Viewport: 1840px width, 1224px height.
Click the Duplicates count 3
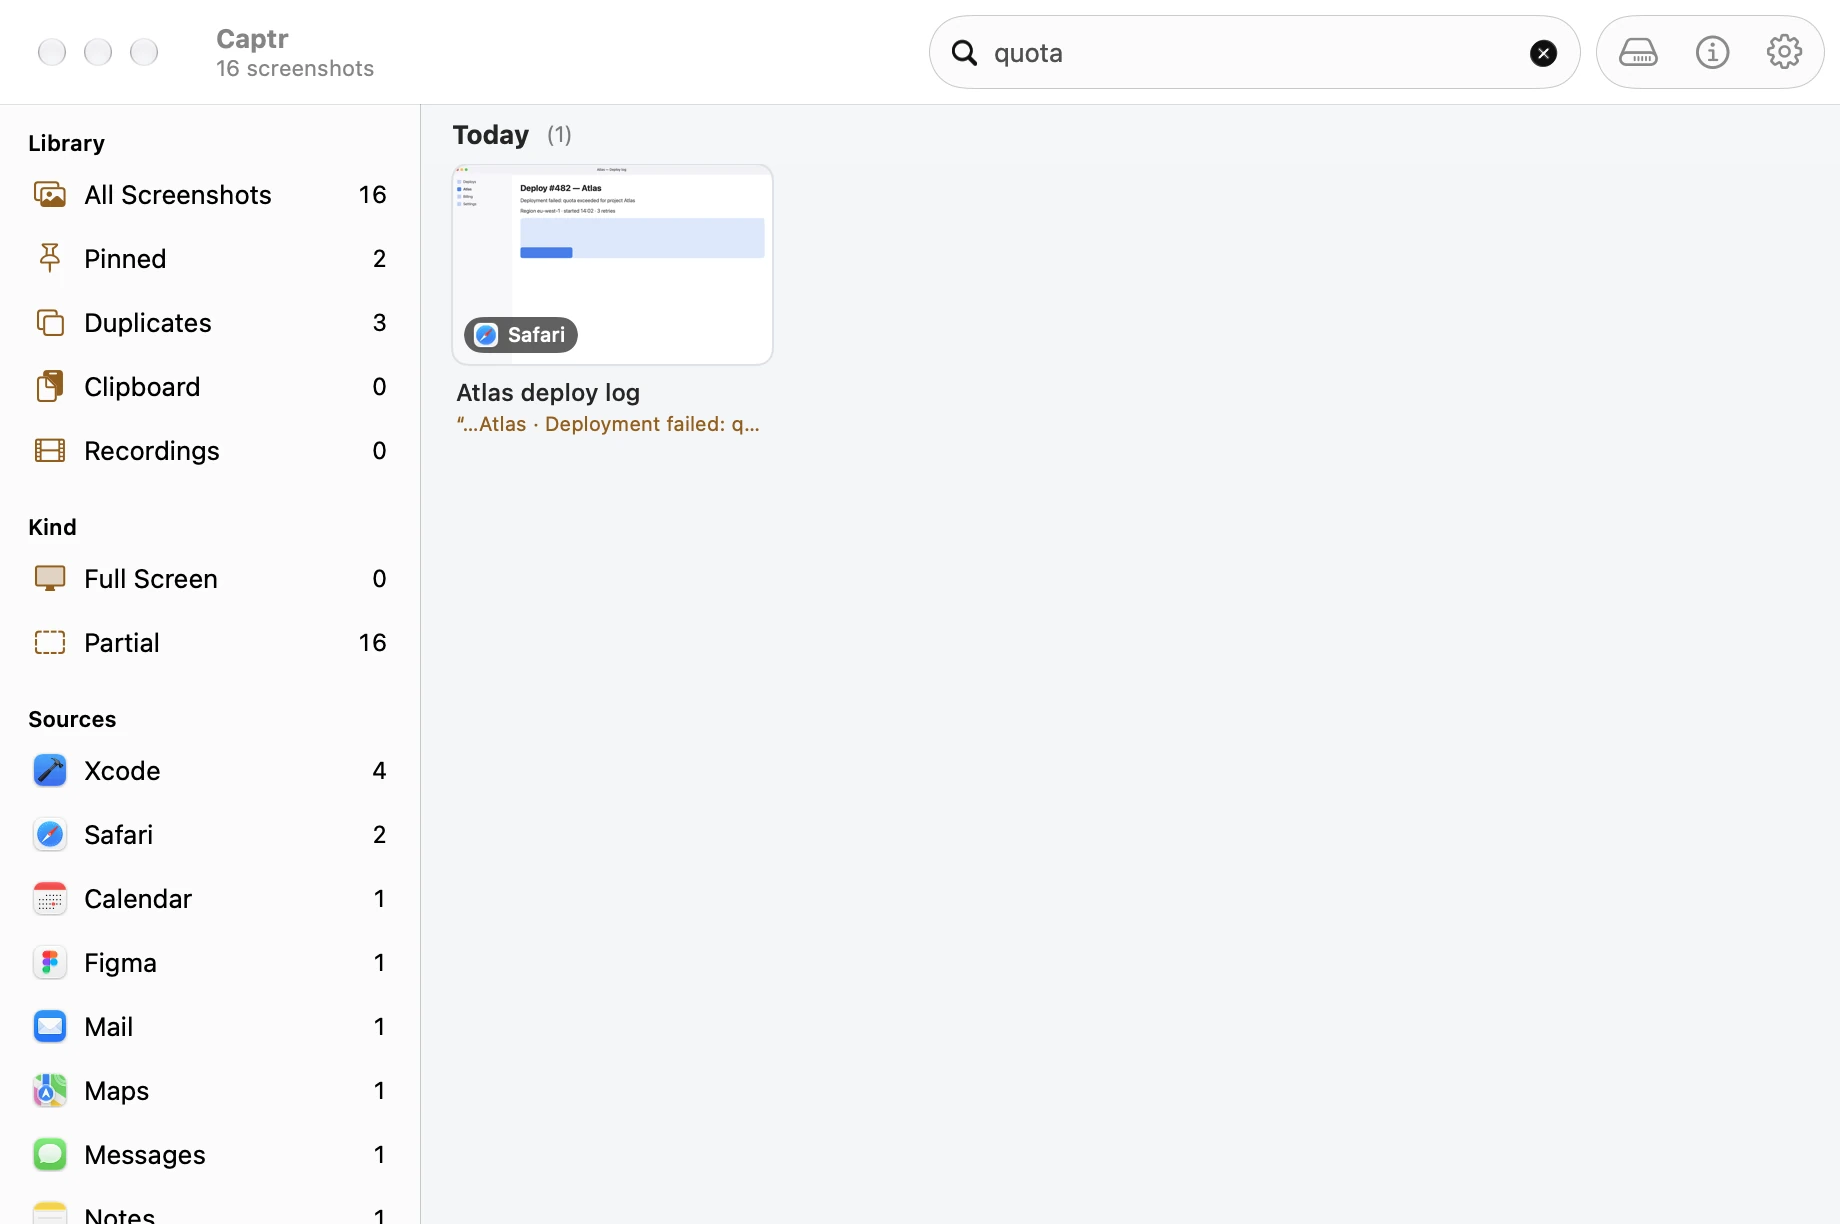click(x=379, y=322)
